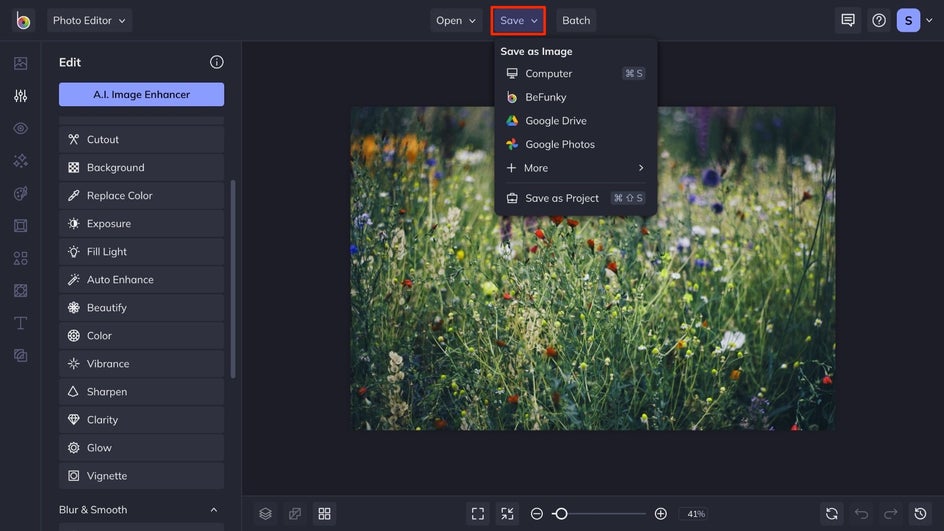
Task: Open the Clarity tool
Action: [x=141, y=420]
